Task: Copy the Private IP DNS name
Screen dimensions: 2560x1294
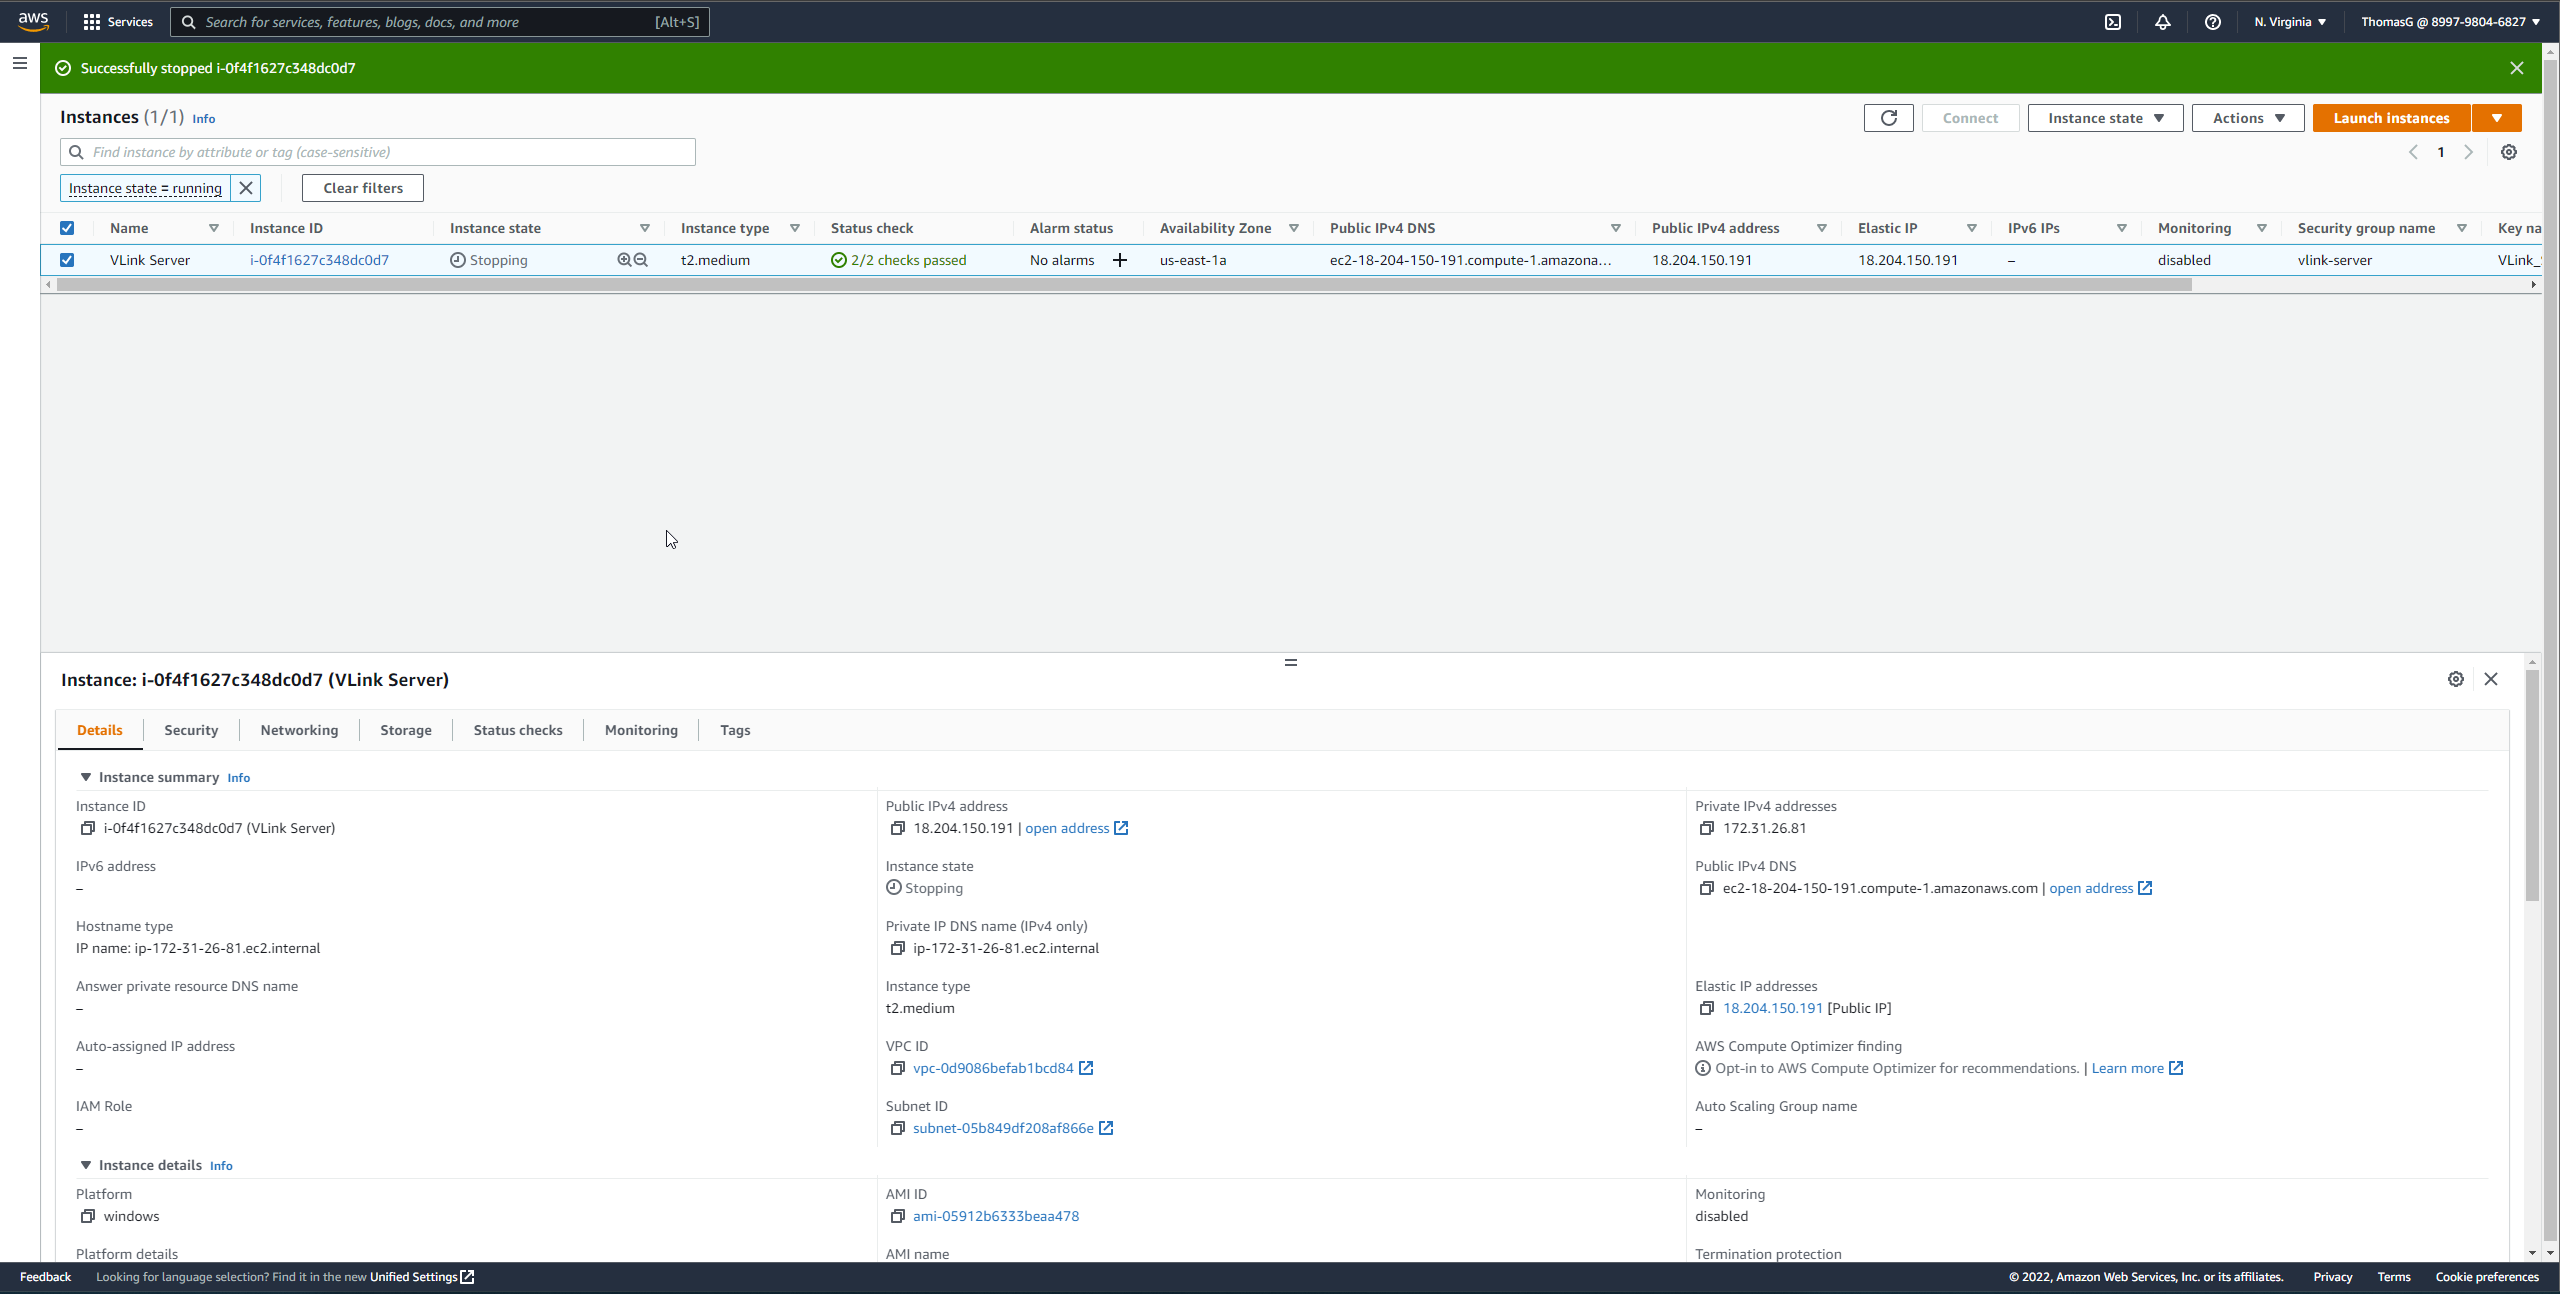Action: pos(898,948)
